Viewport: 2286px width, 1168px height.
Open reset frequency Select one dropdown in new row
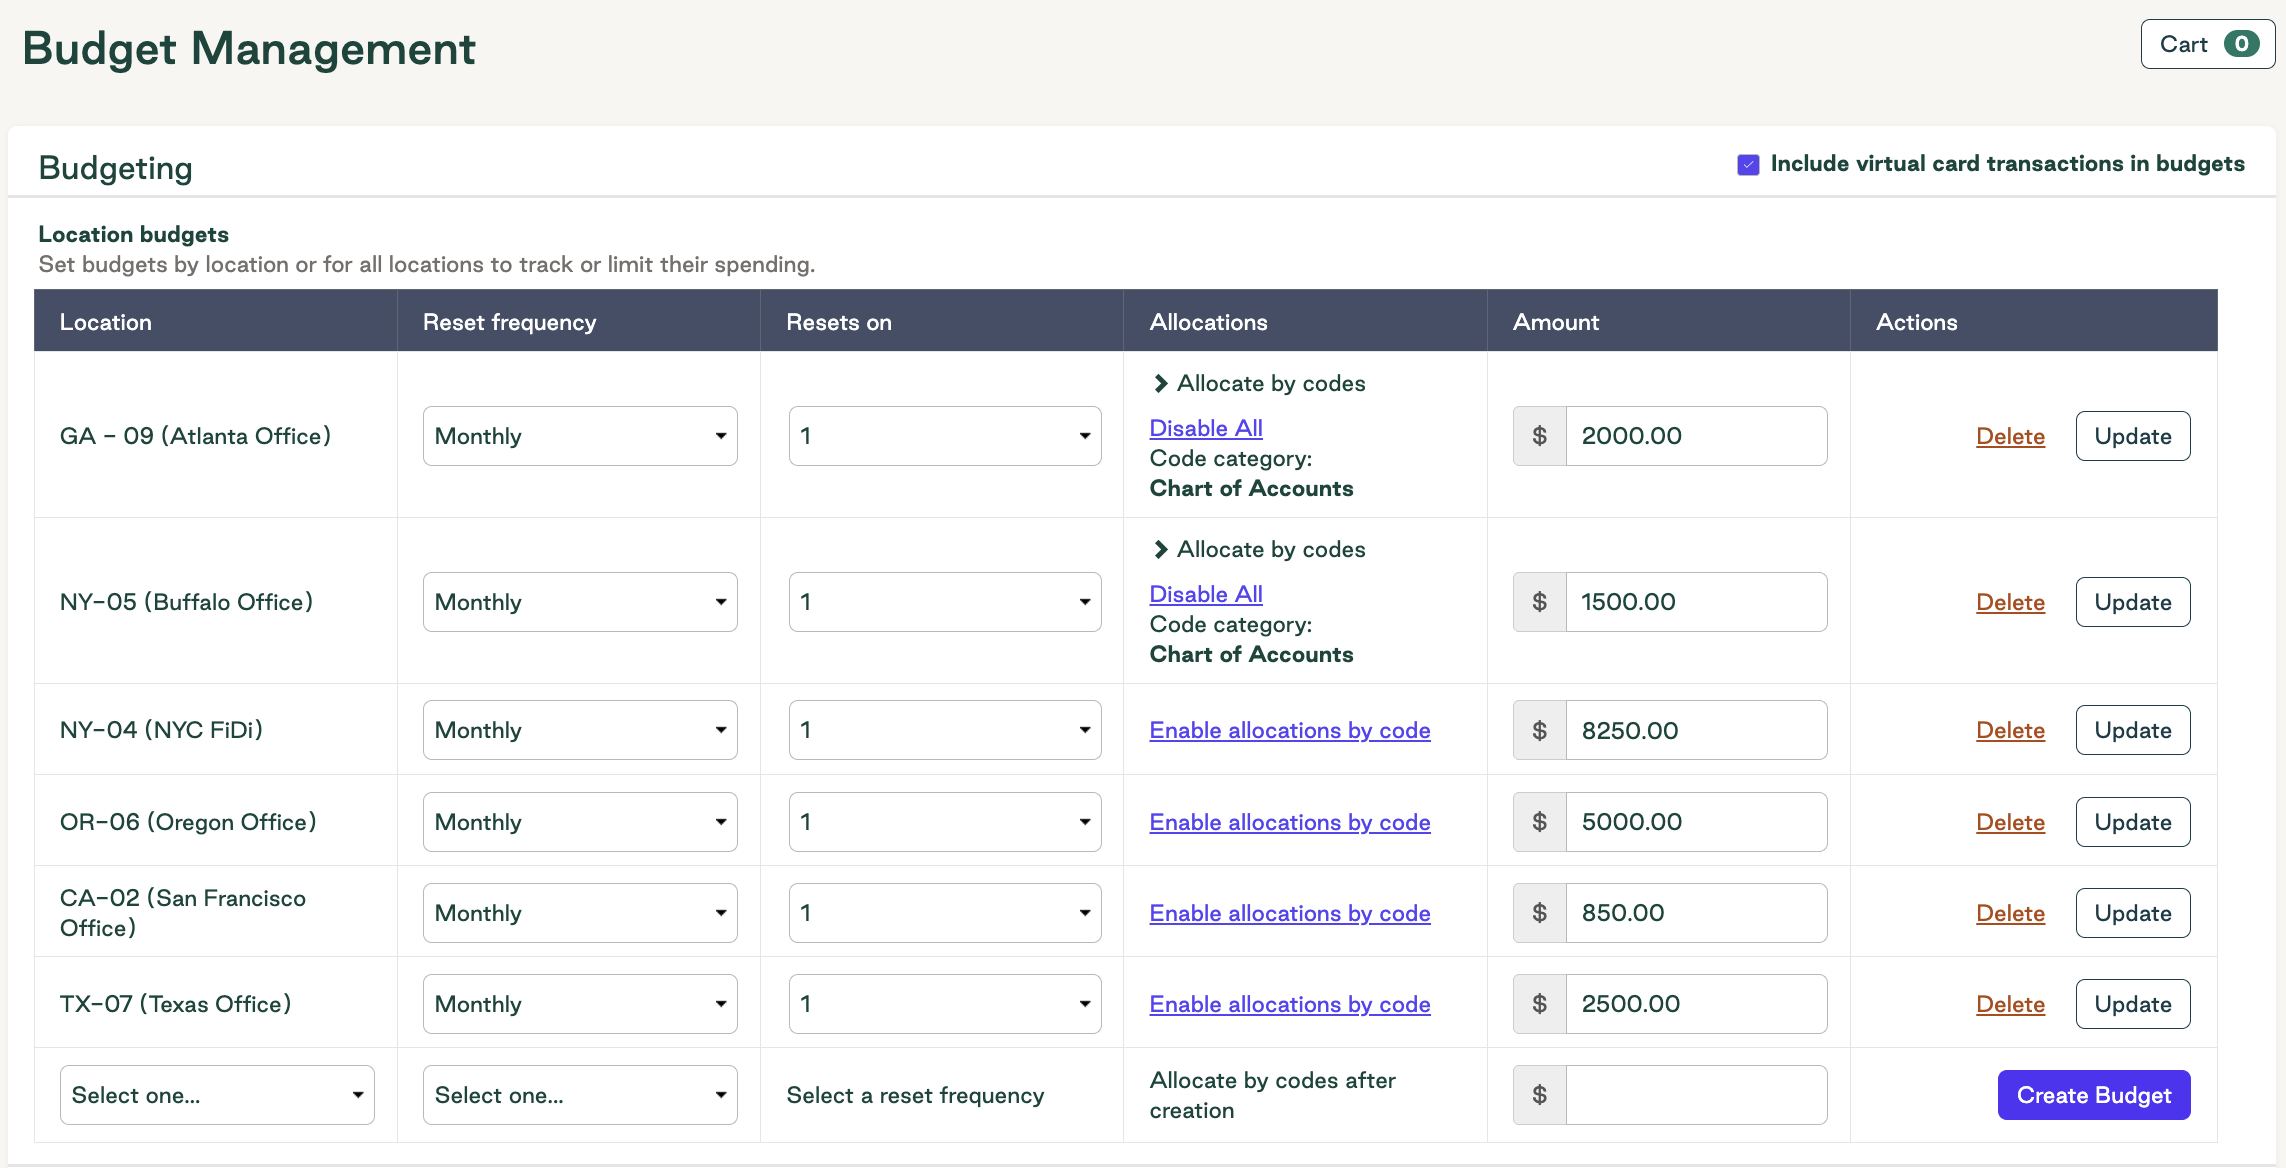coord(580,1095)
